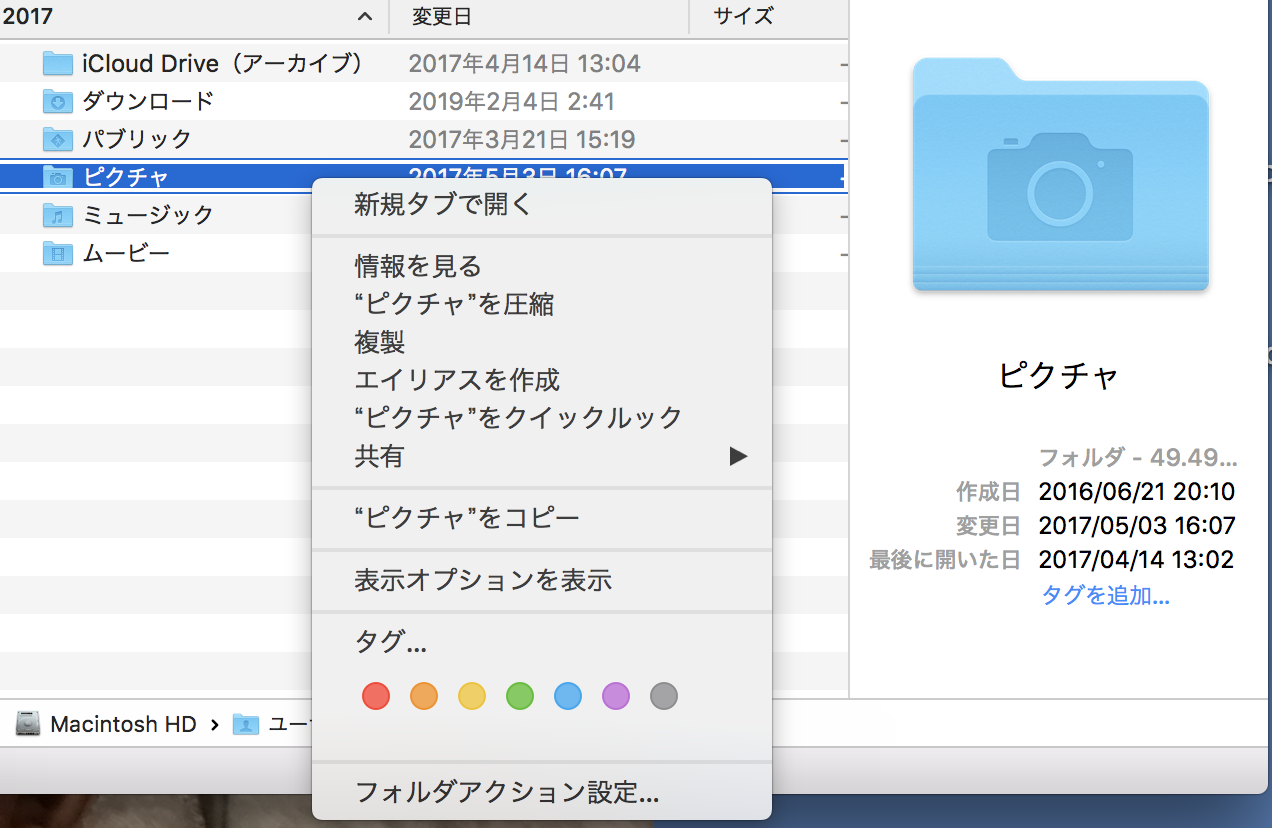Apply the green tag color

pyautogui.click(x=520, y=696)
